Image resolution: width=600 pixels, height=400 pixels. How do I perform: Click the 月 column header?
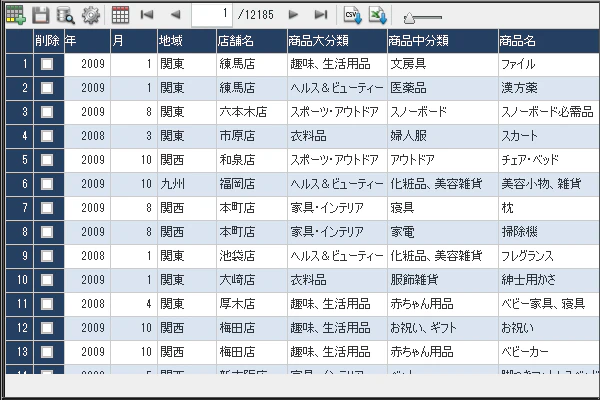point(134,41)
